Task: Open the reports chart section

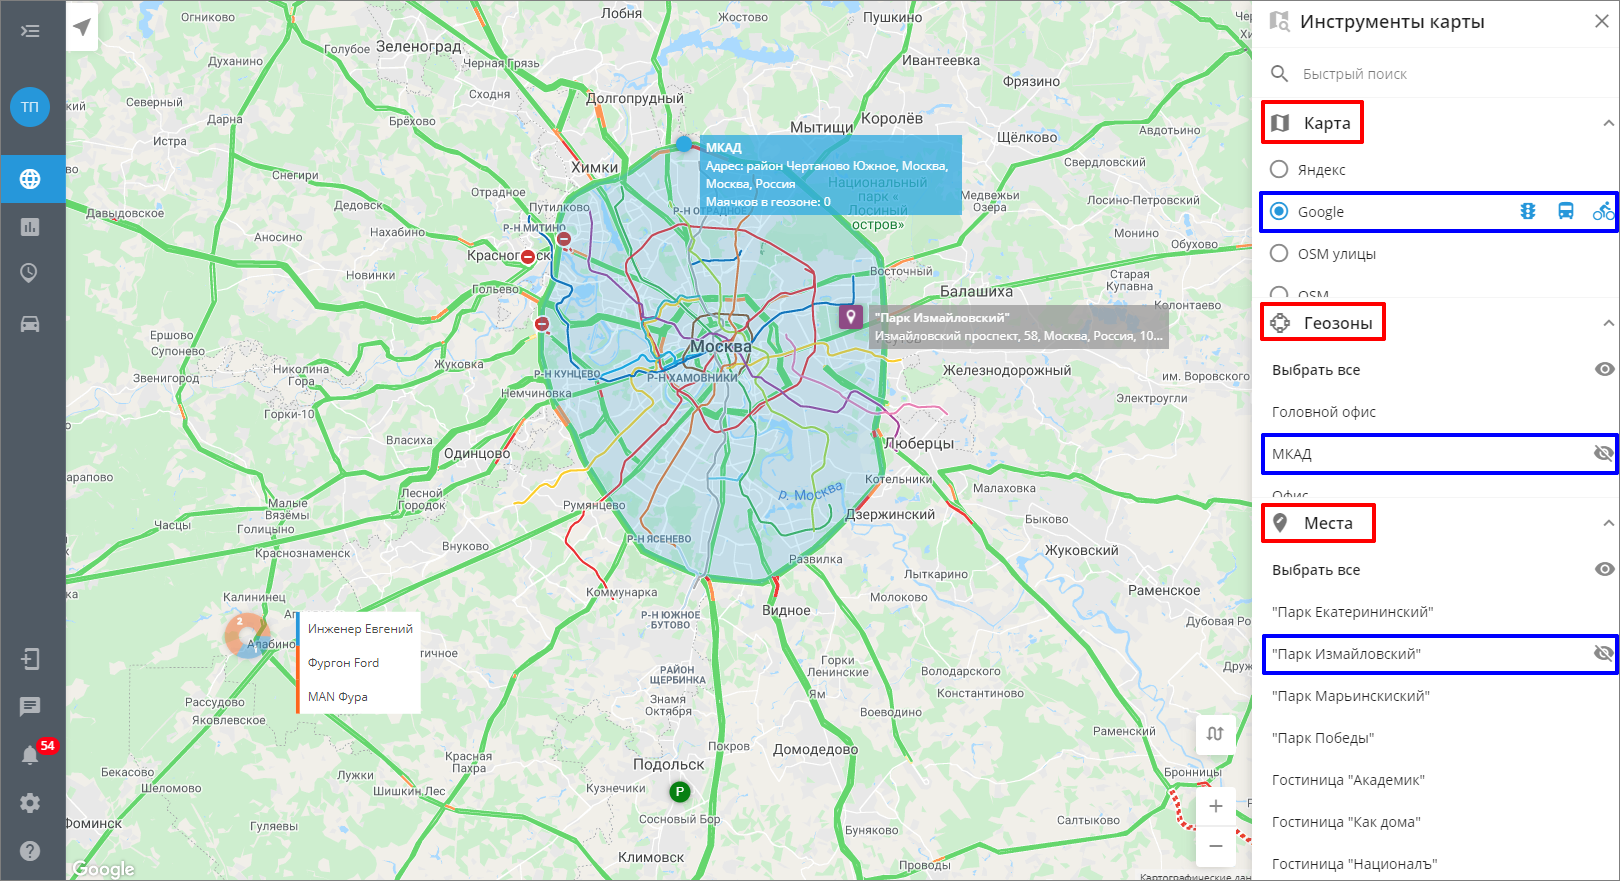Action: click(30, 227)
